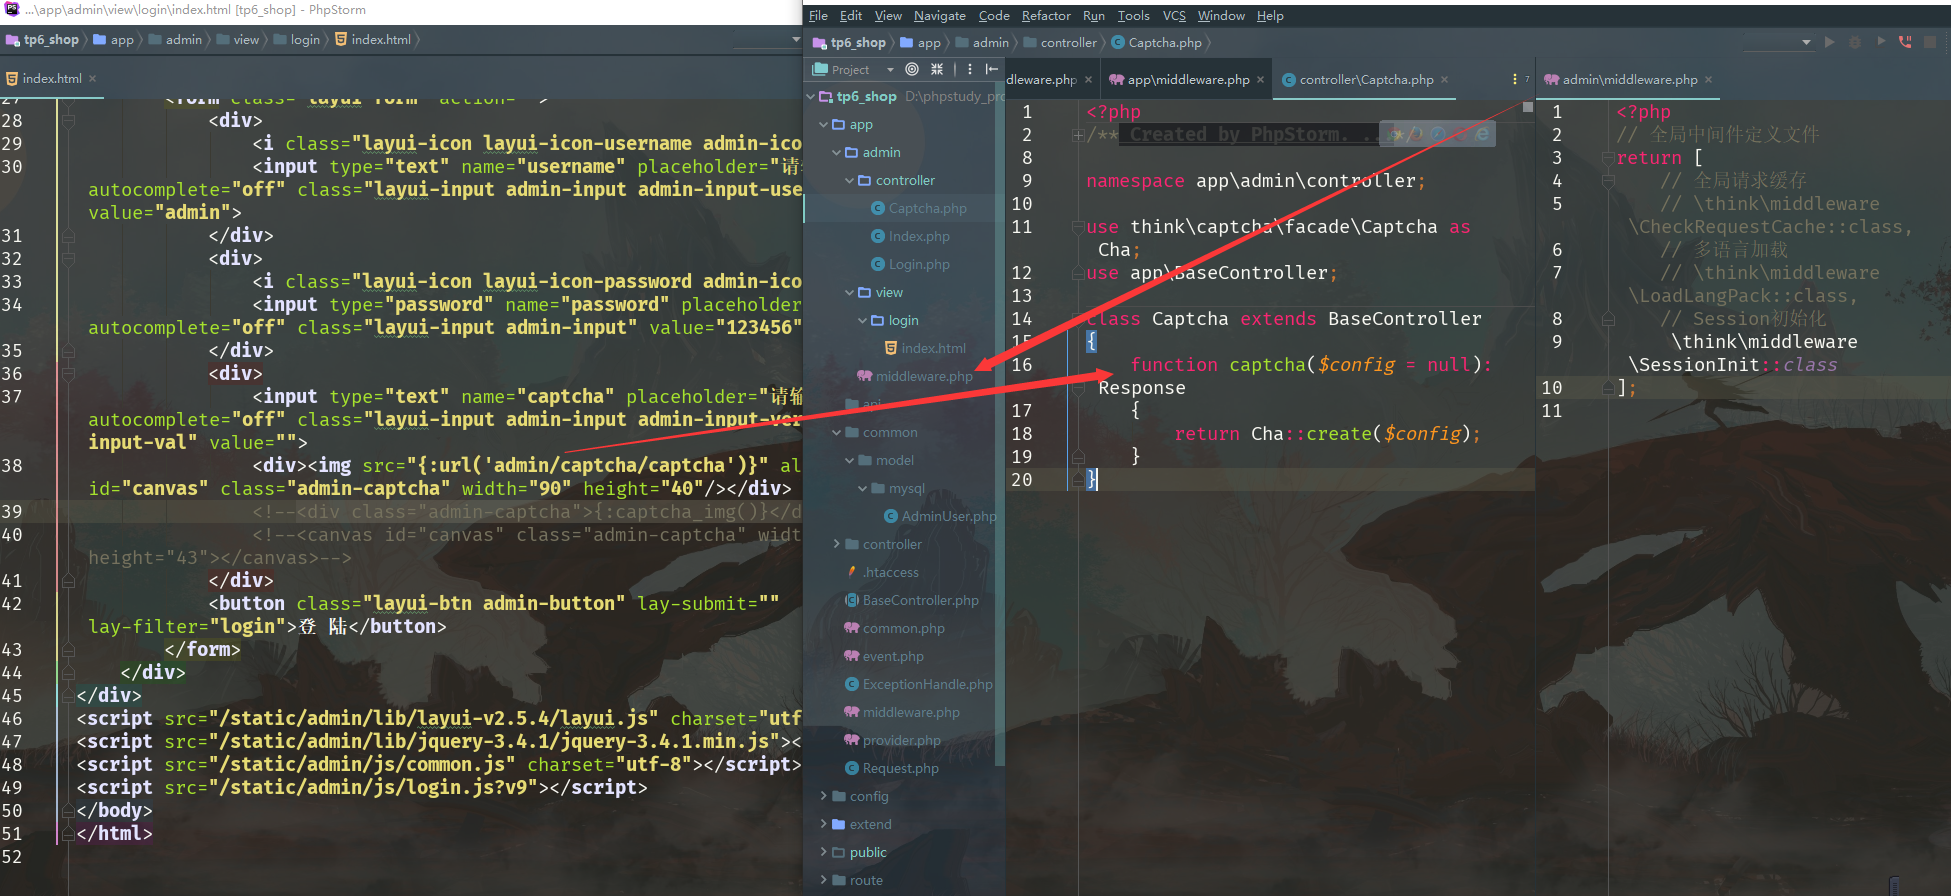Open common.php in project tree
The width and height of the screenshot is (1951, 896).
(x=903, y=628)
